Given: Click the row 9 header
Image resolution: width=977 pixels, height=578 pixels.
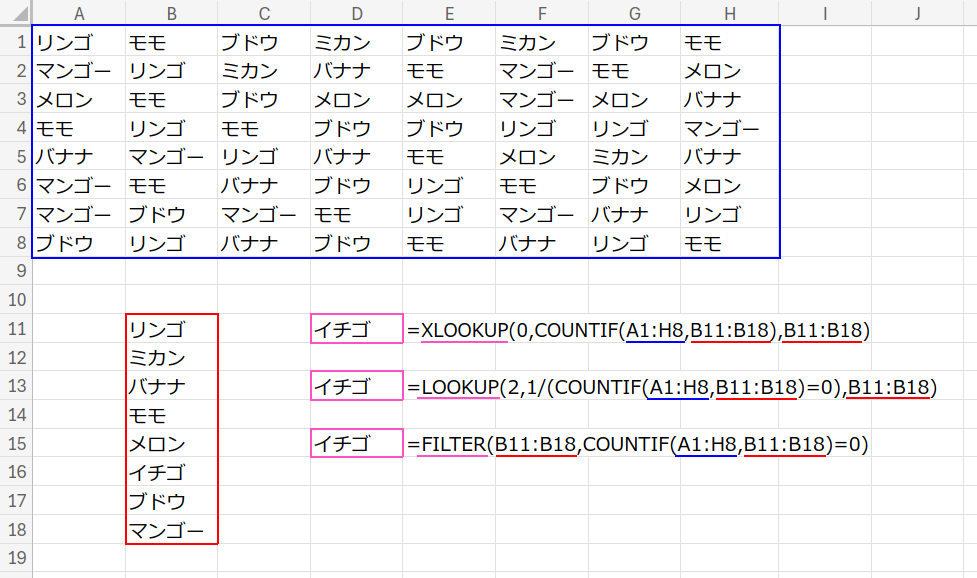Looking at the screenshot, I should point(16,271).
